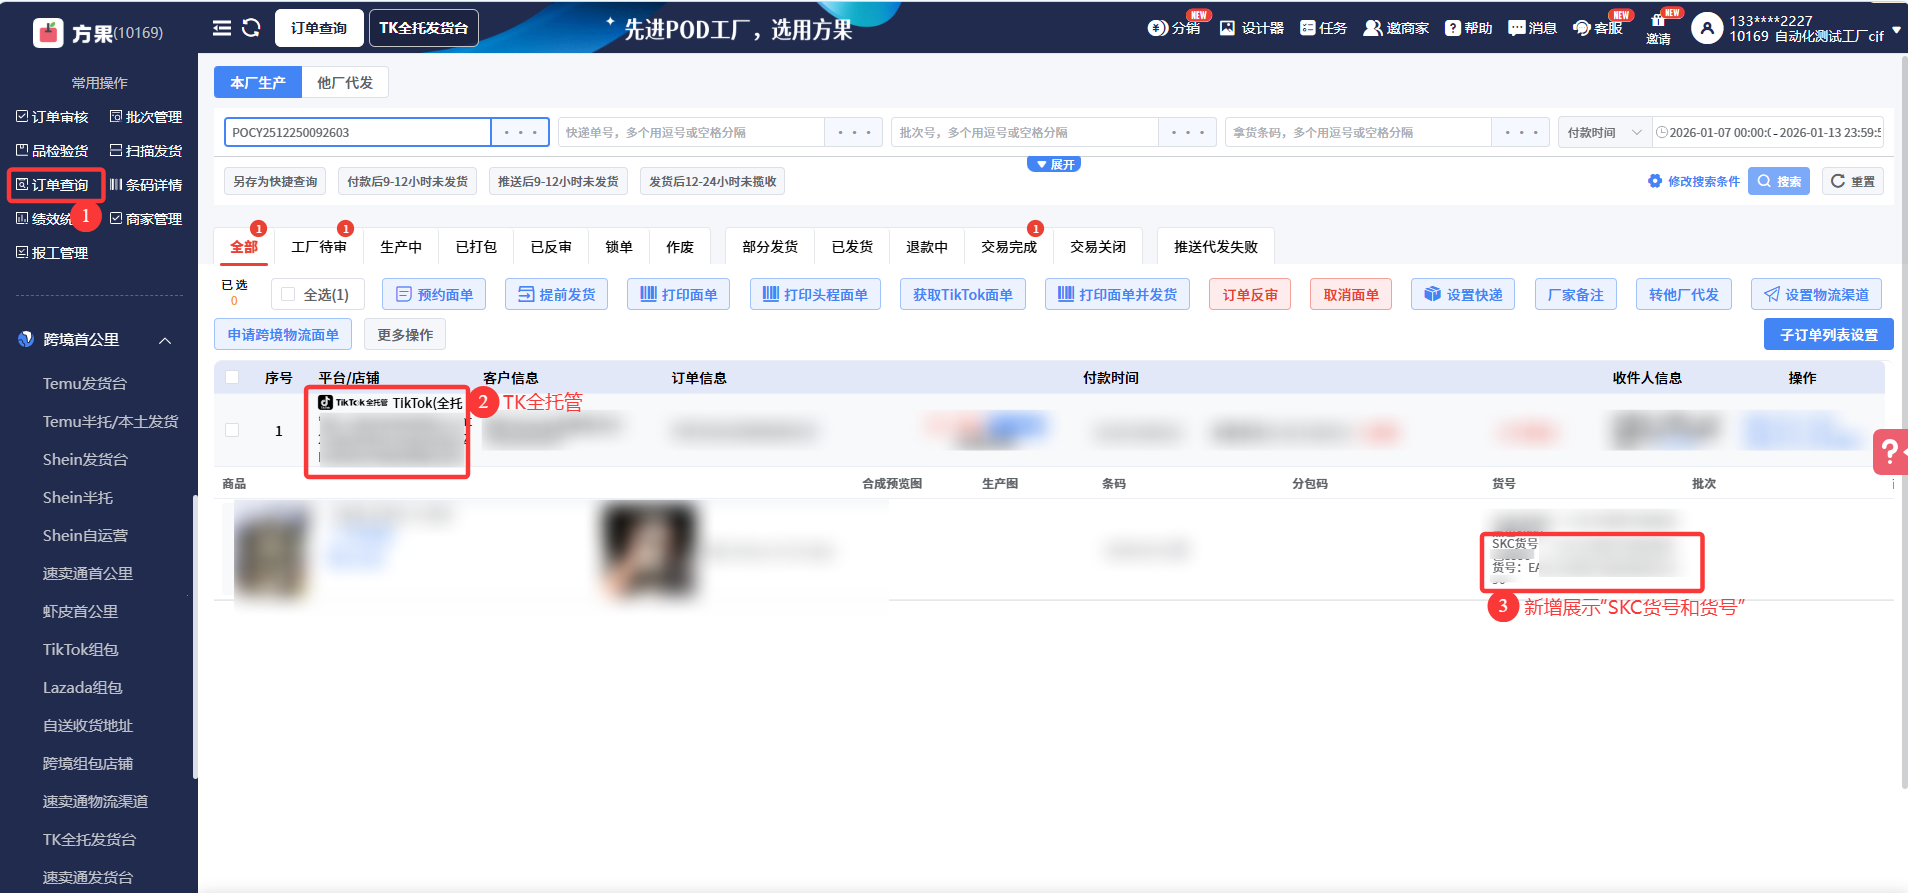1908x893 pixels.
Task: Open 报工管理 in the sidebar shortcuts
Action: (52, 253)
